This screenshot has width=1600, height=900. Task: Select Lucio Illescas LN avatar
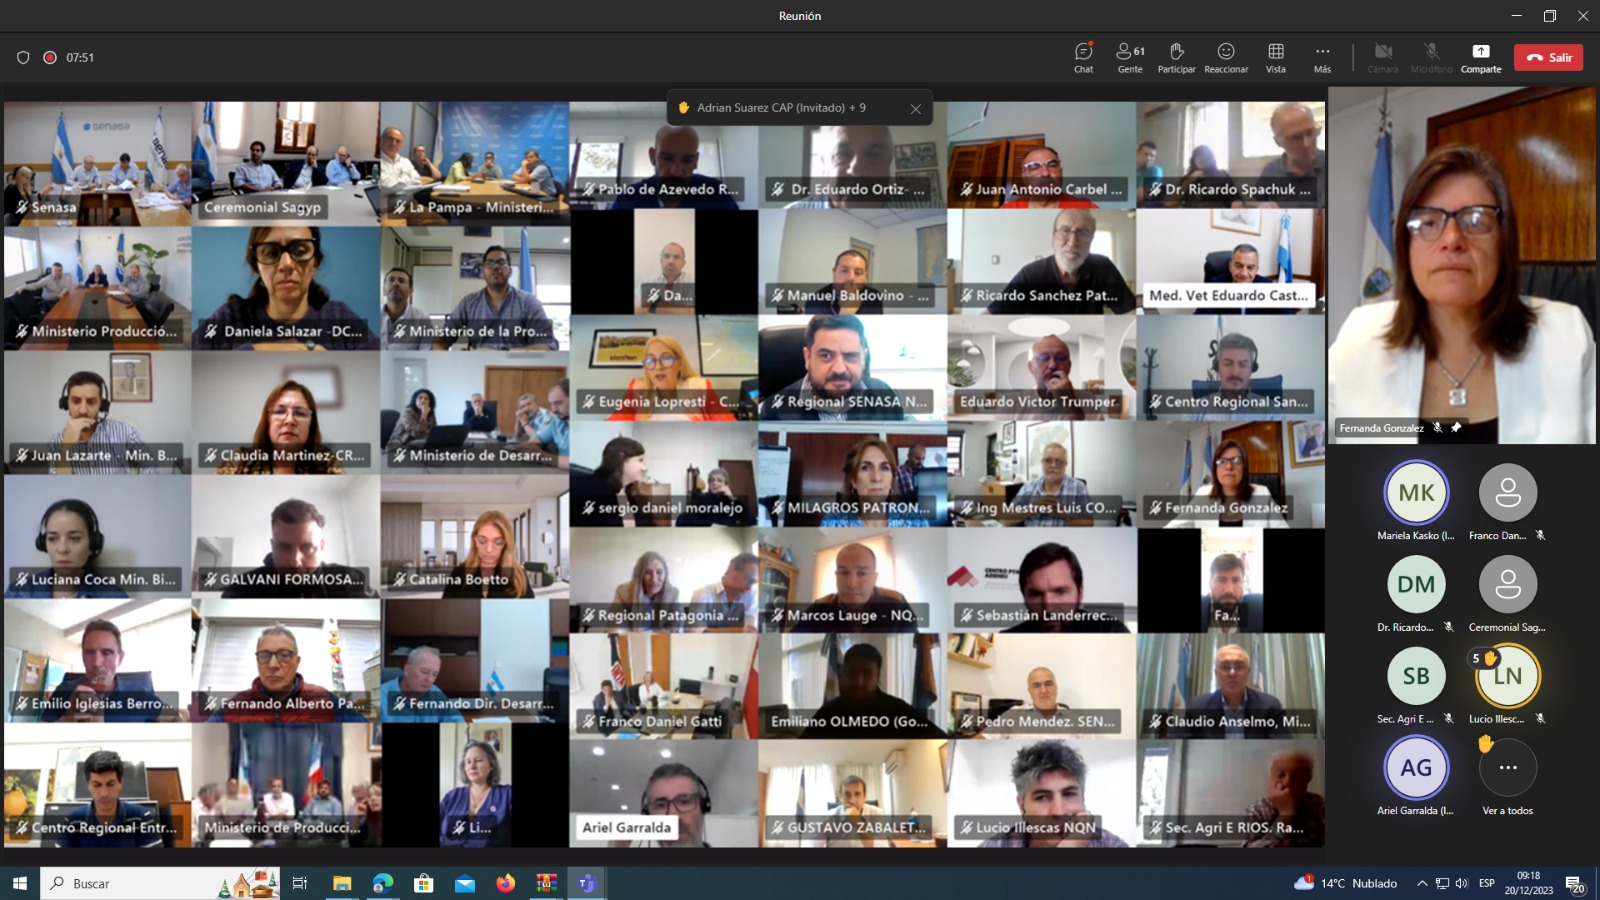1508,677
